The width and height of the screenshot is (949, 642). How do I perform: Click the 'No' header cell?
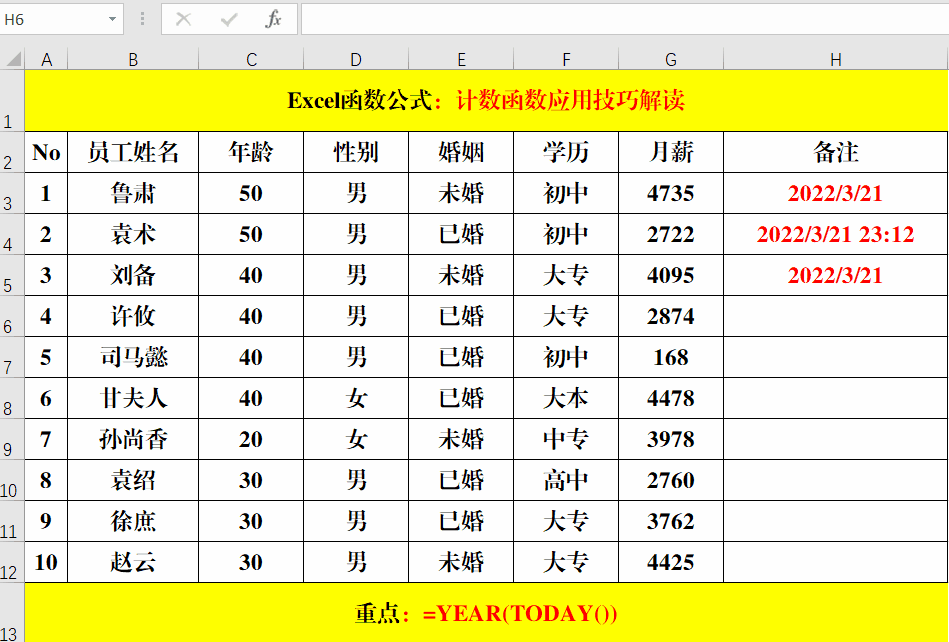tap(46, 152)
